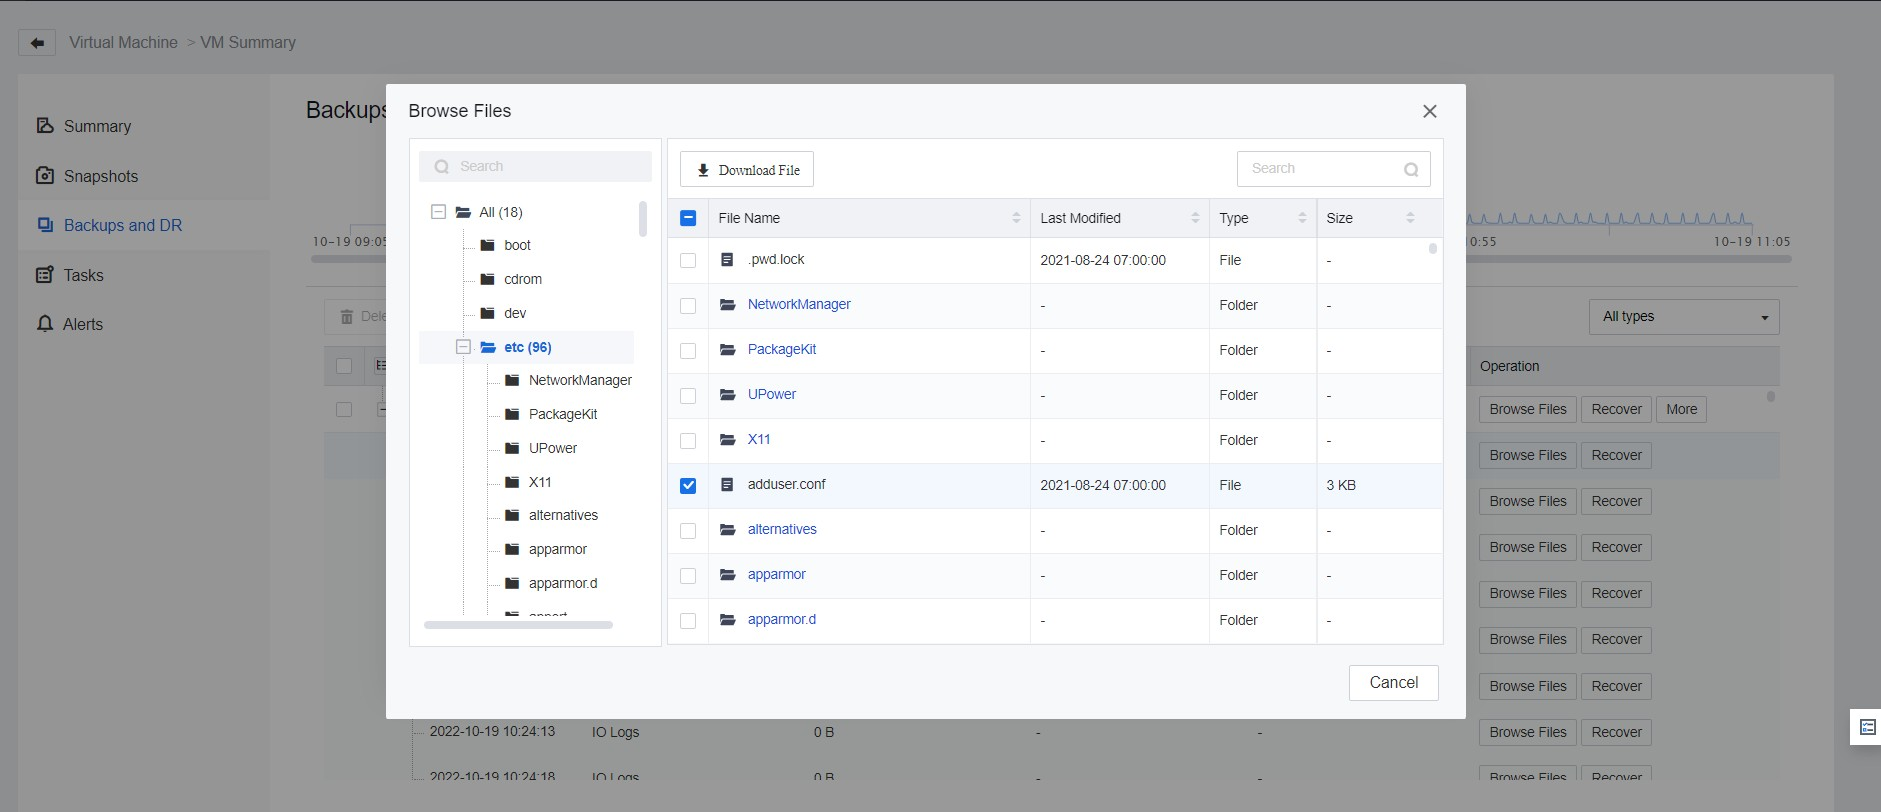Click the file list vertical scrollbar
Viewport: 1881px width, 812px height.
(1433, 248)
